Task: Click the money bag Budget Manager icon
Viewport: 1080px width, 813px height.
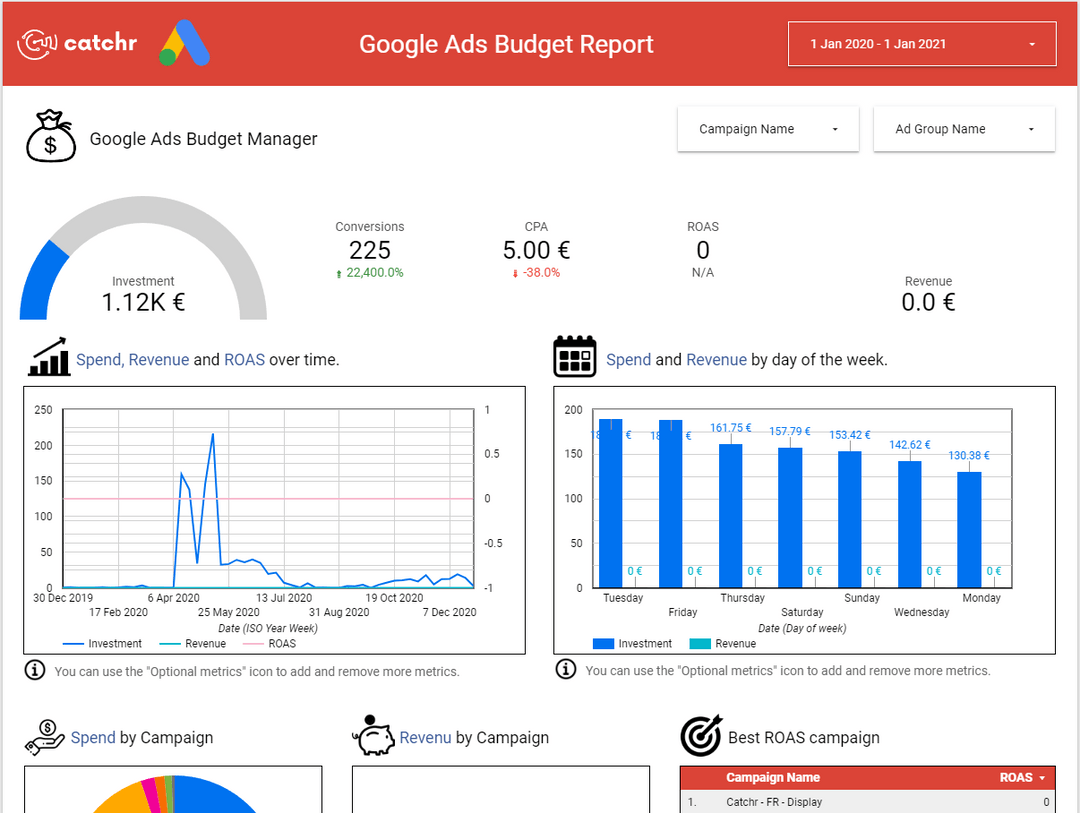Action: click(50, 134)
